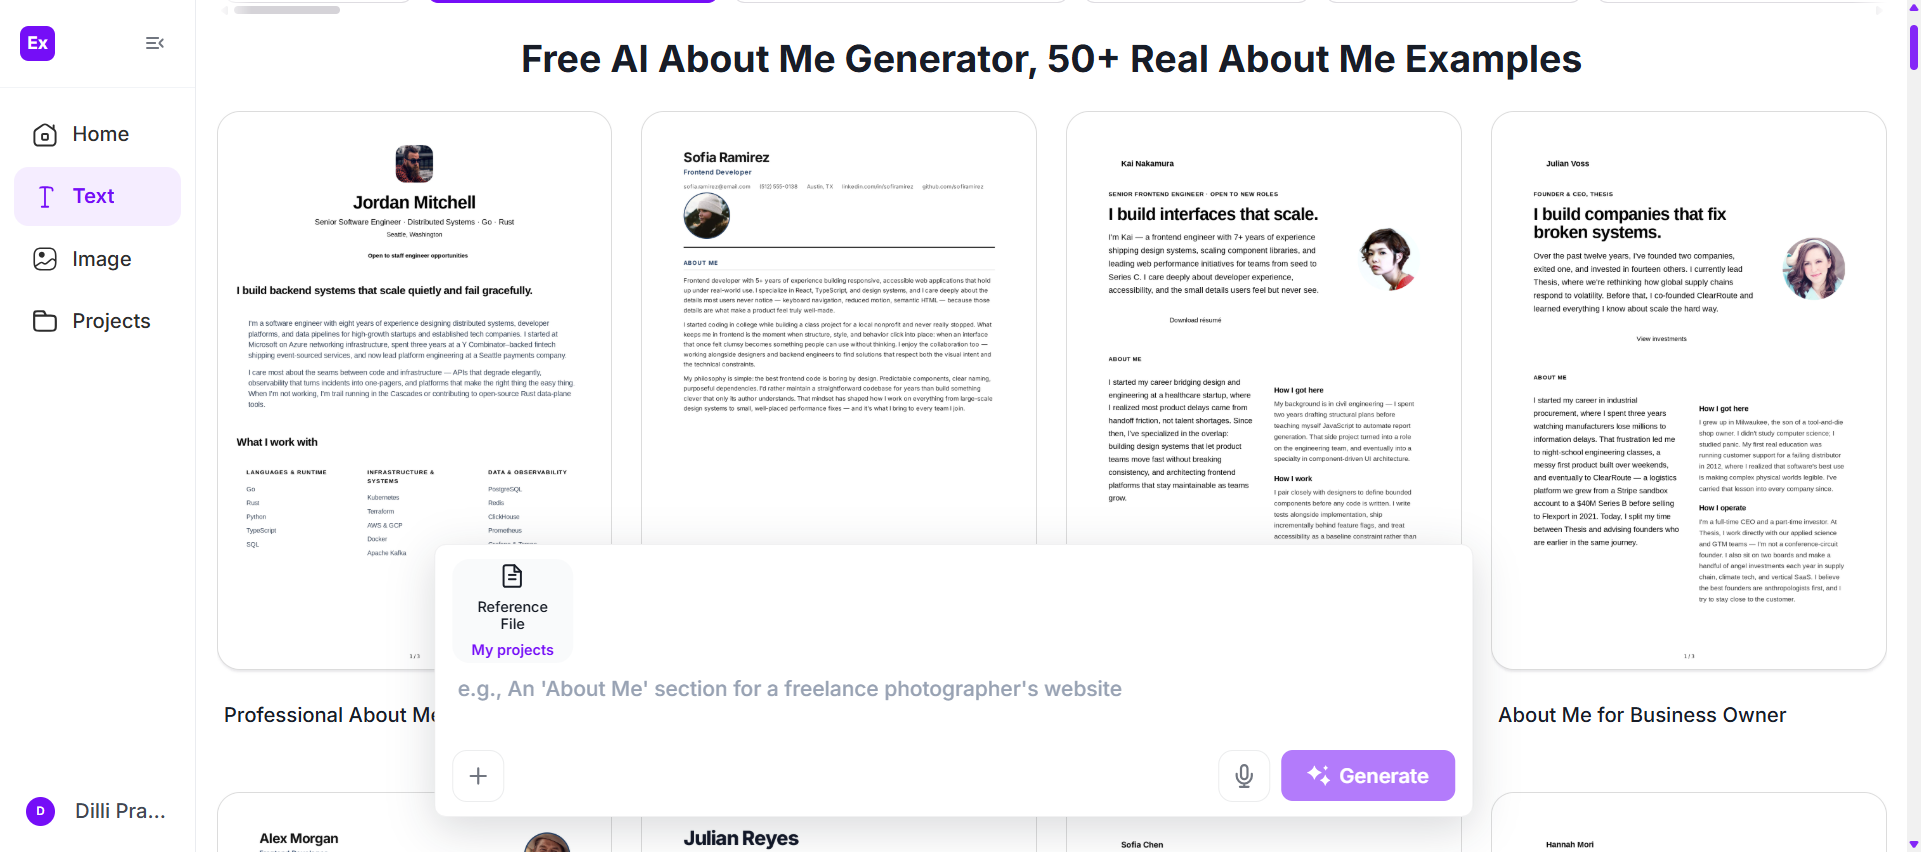Open the My projects link
1921x852 pixels.
click(512, 650)
